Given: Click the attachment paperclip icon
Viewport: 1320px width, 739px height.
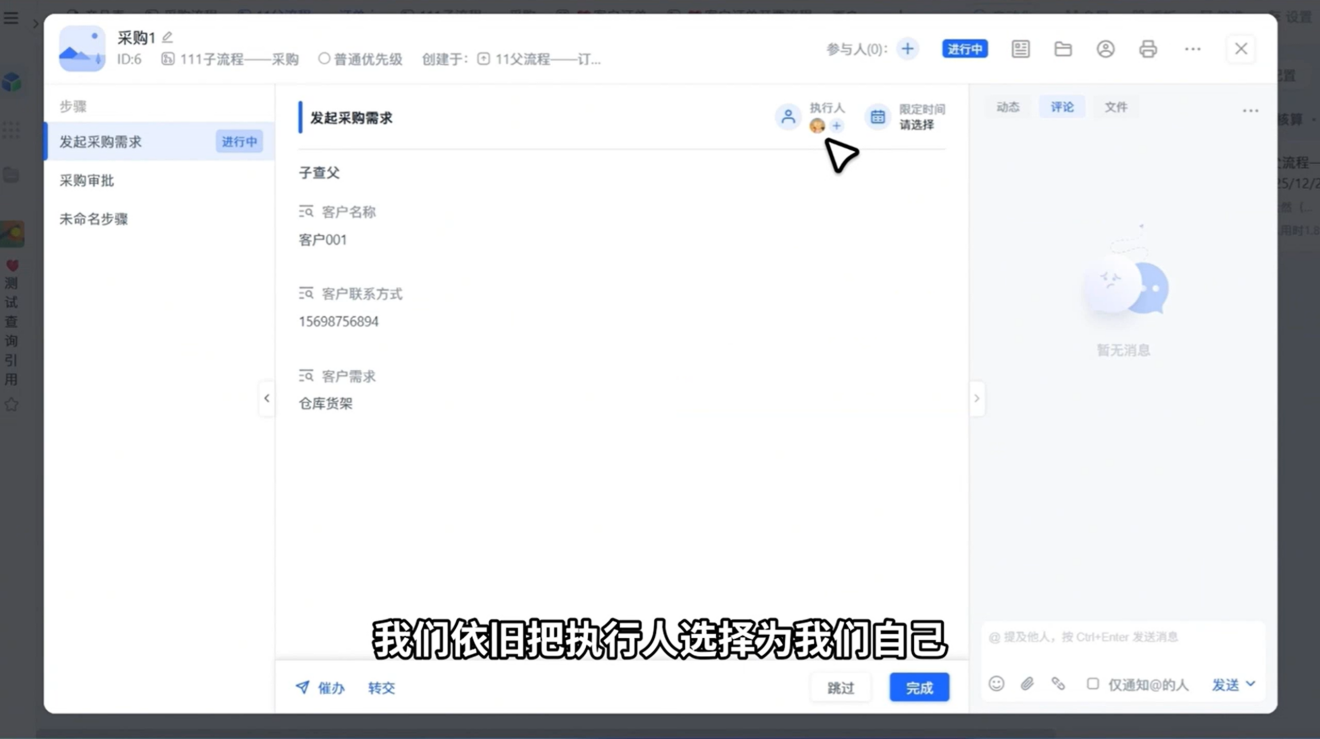Looking at the screenshot, I should click(x=1027, y=684).
